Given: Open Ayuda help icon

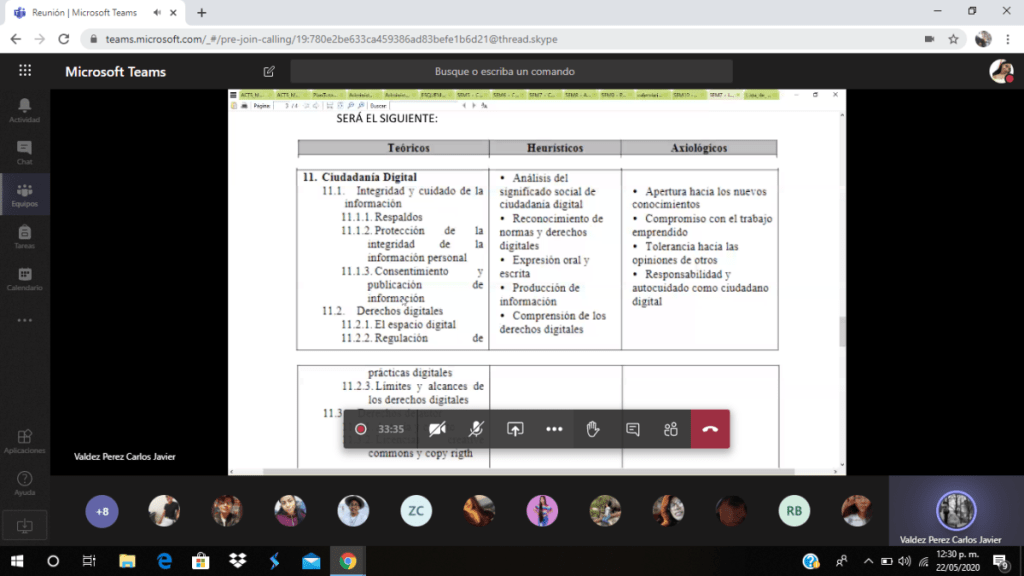Looking at the screenshot, I should coord(25,483).
